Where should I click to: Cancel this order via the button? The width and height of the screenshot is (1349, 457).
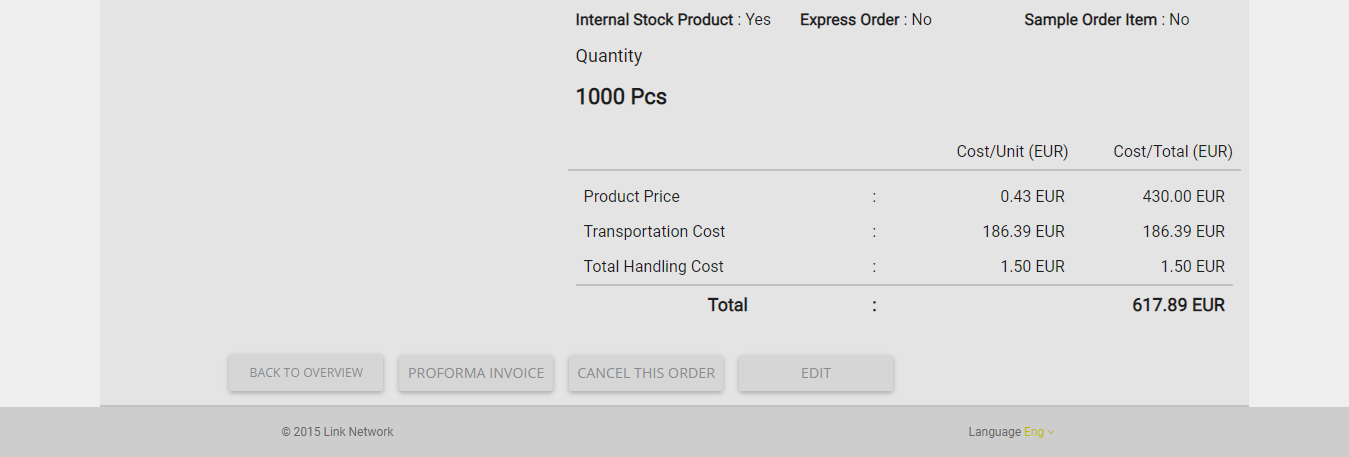pyautogui.click(x=646, y=373)
